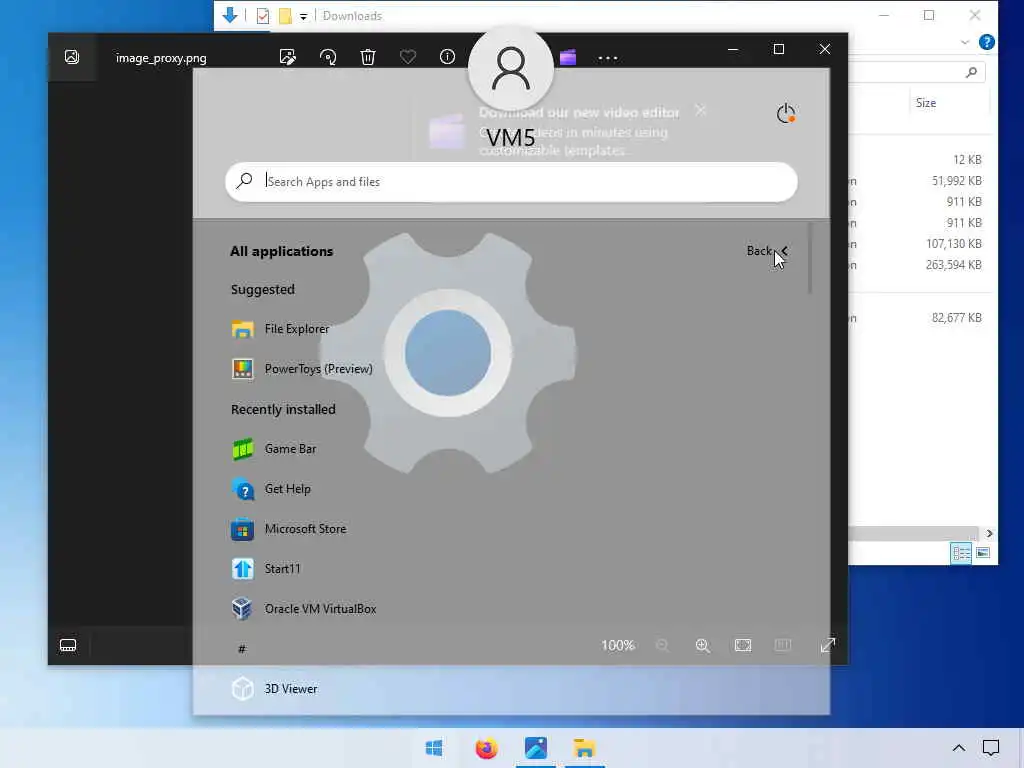The image size is (1024, 768).
Task: Show filmstrip via bottom-left Photos icon
Action: pyautogui.click(x=68, y=645)
